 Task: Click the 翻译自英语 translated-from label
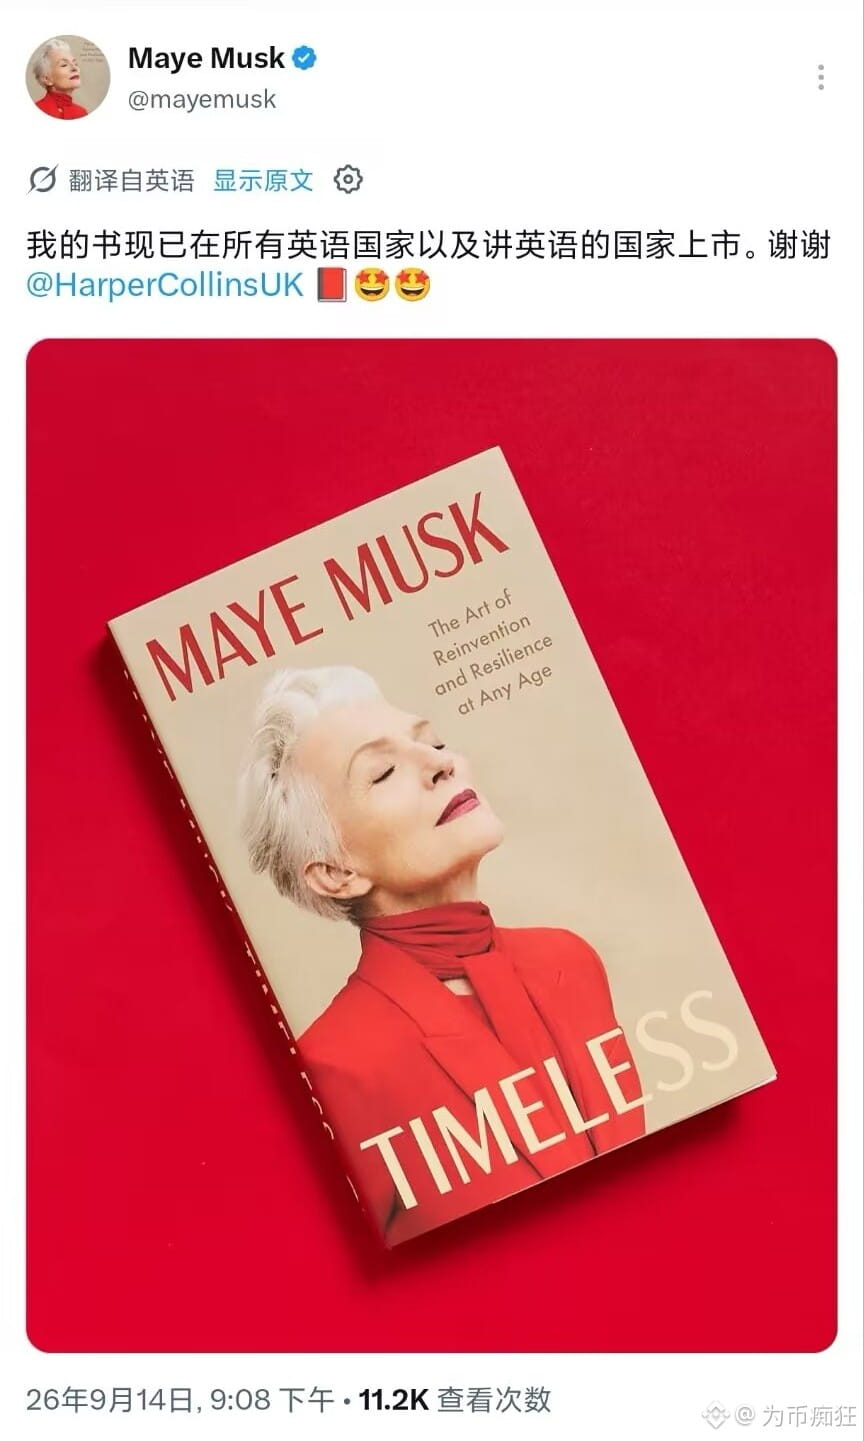131,180
